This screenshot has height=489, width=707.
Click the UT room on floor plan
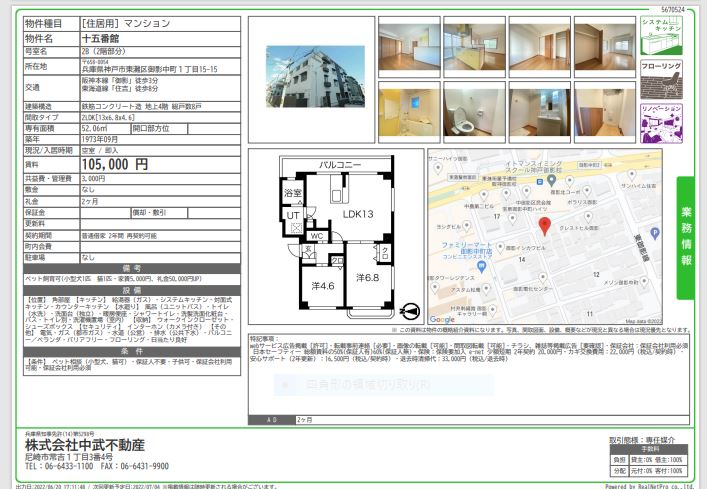pos(293,215)
